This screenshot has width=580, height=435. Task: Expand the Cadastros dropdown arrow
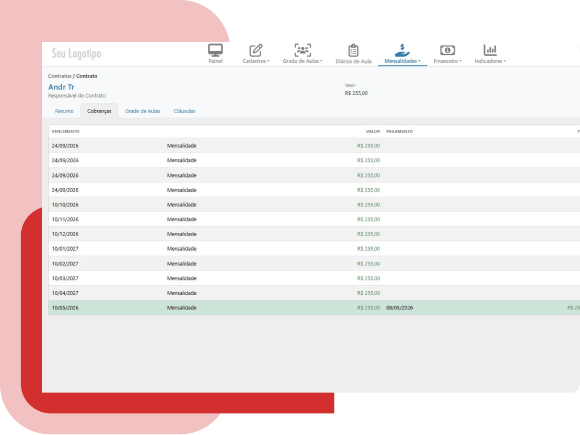tap(268, 61)
